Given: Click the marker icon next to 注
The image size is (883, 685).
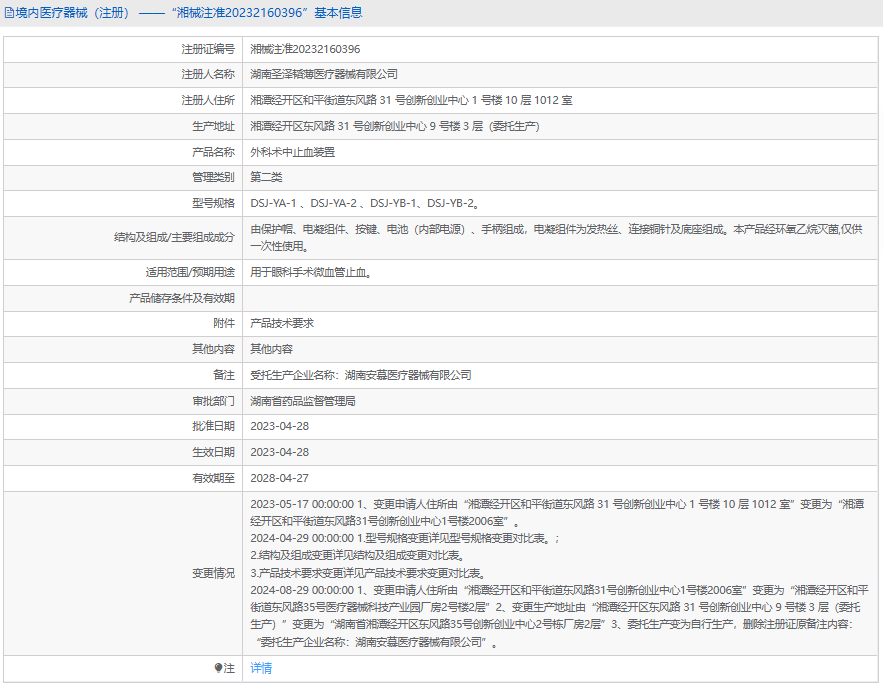Looking at the screenshot, I should (x=218, y=668).
